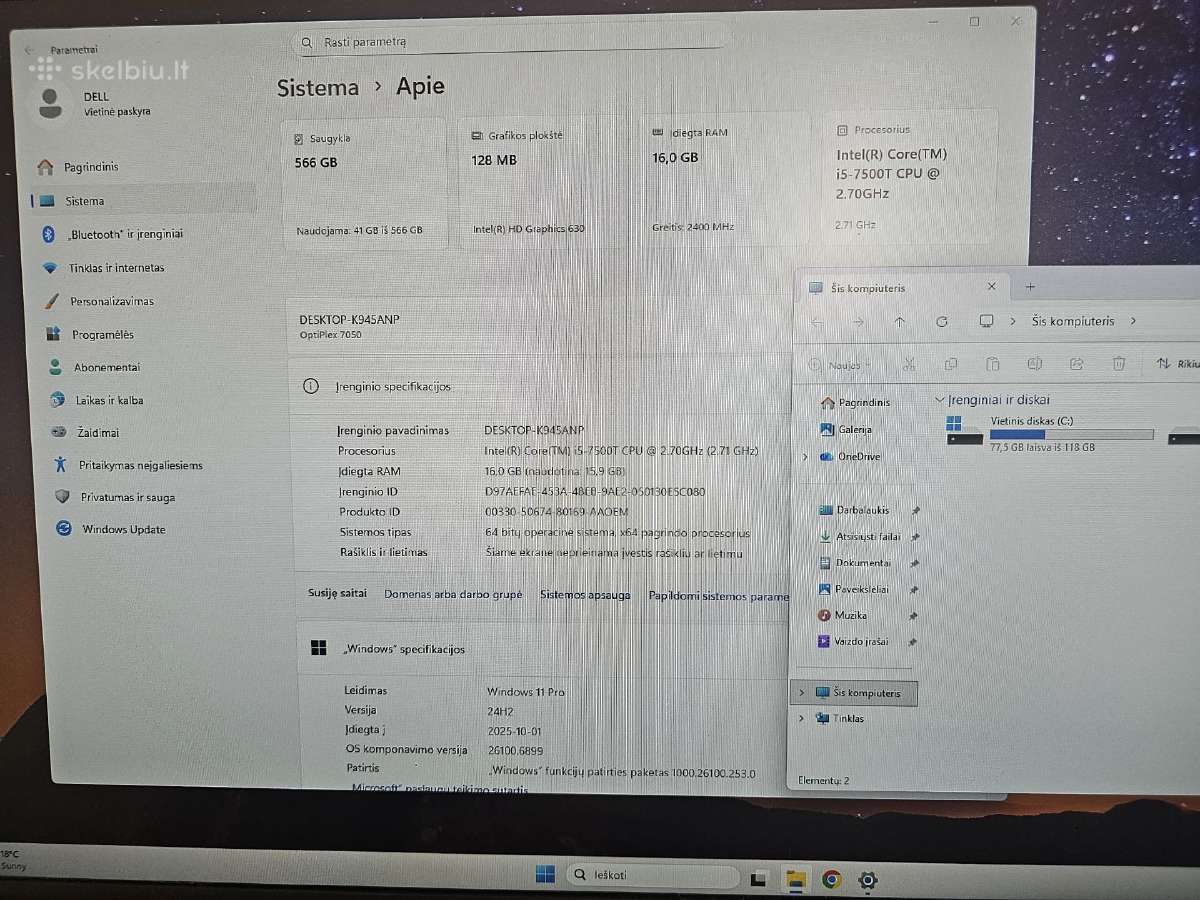The height and width of the screenshot is (900, 1200).
Task: Expand Šis kompiuteris tree node
Action: 803,693
